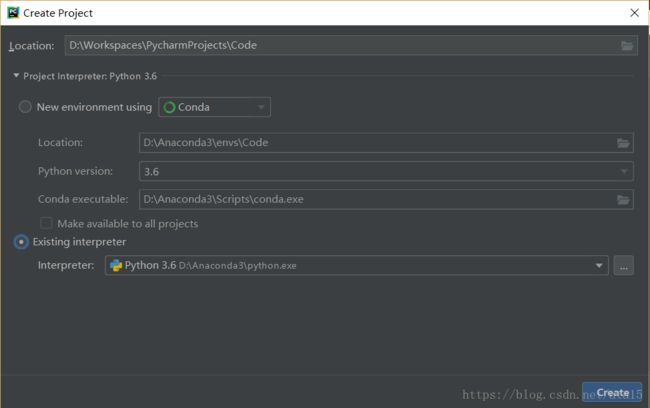This screenshot has width=650, height=408.
Task: Close the Create Project dialog
Action: [634, 13]
